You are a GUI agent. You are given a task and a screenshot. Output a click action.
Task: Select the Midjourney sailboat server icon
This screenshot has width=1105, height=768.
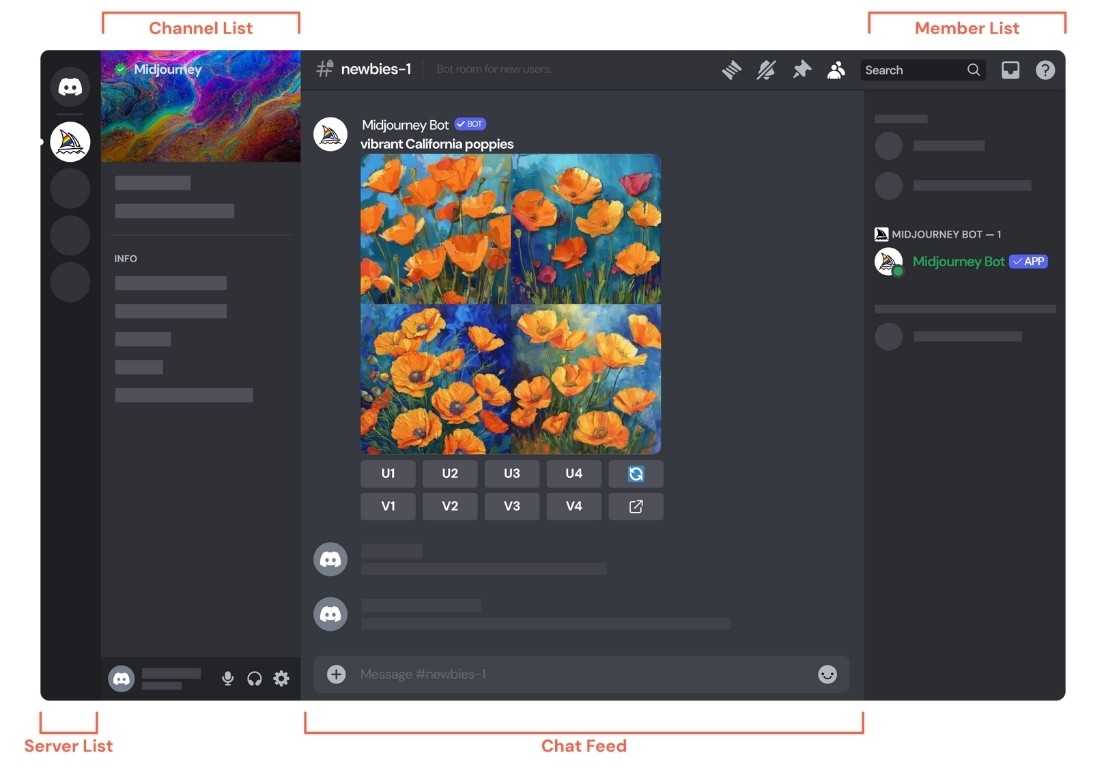(x=70, y=142)
